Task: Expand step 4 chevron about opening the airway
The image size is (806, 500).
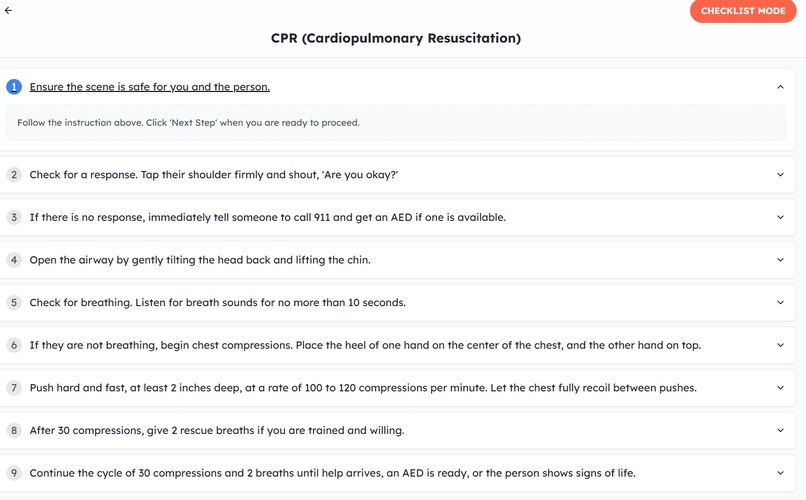Action: [780, 260]
